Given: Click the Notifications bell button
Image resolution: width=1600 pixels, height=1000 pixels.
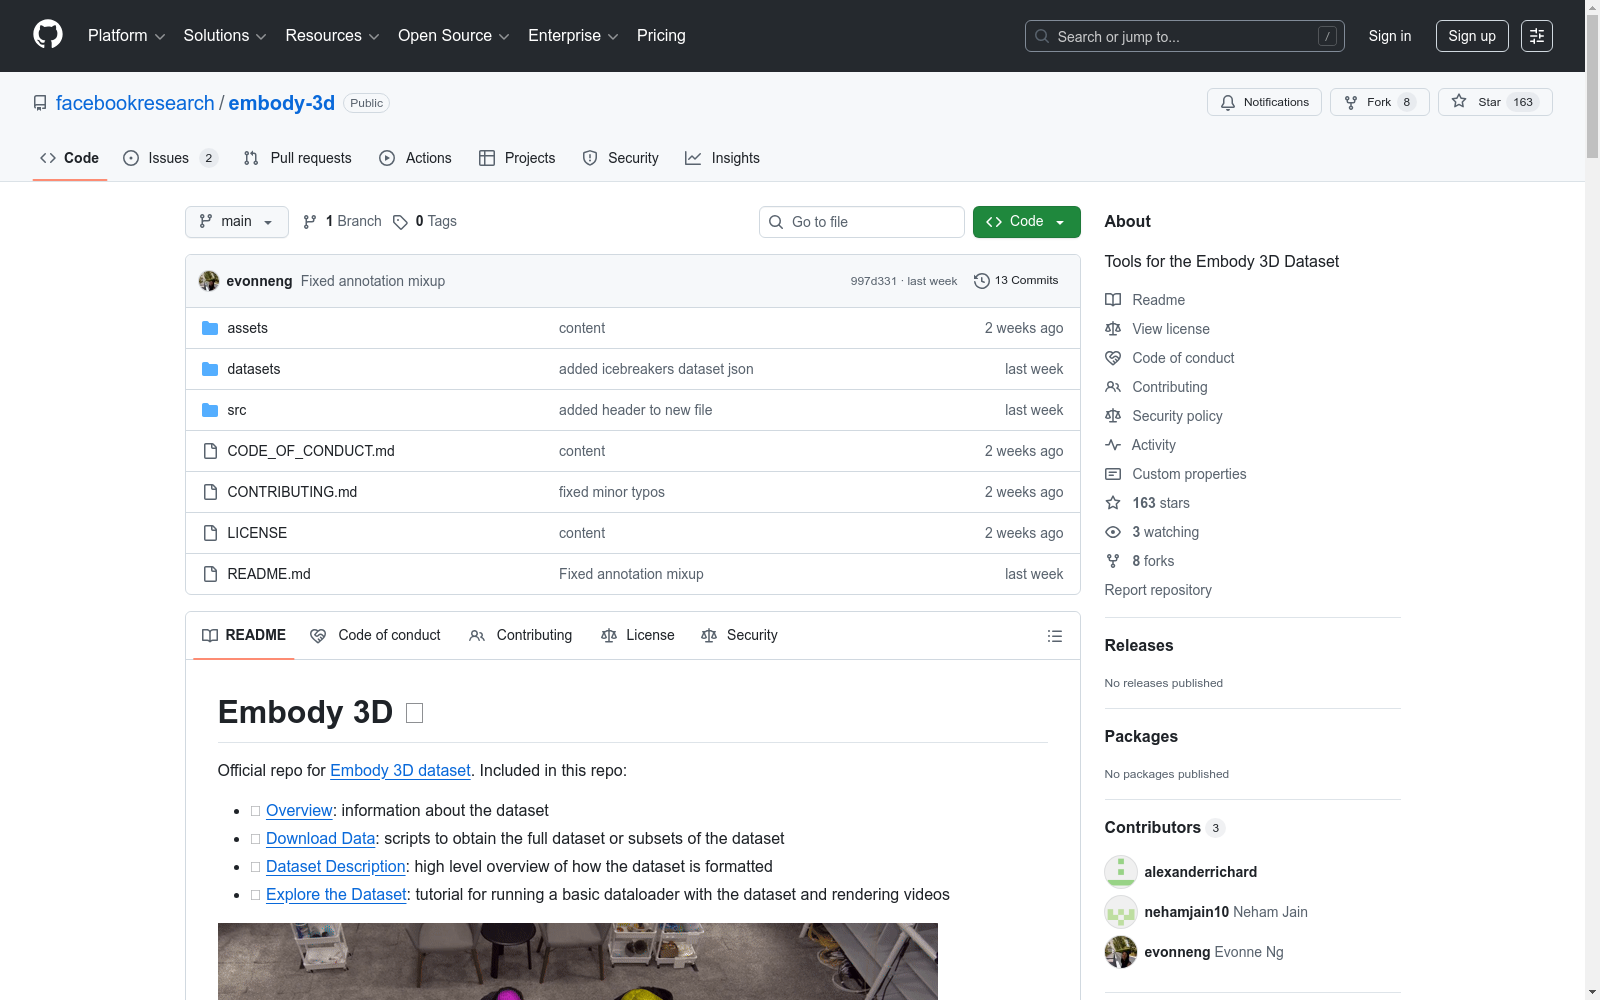Looking at the screenshot, I should pos(1265,102).
